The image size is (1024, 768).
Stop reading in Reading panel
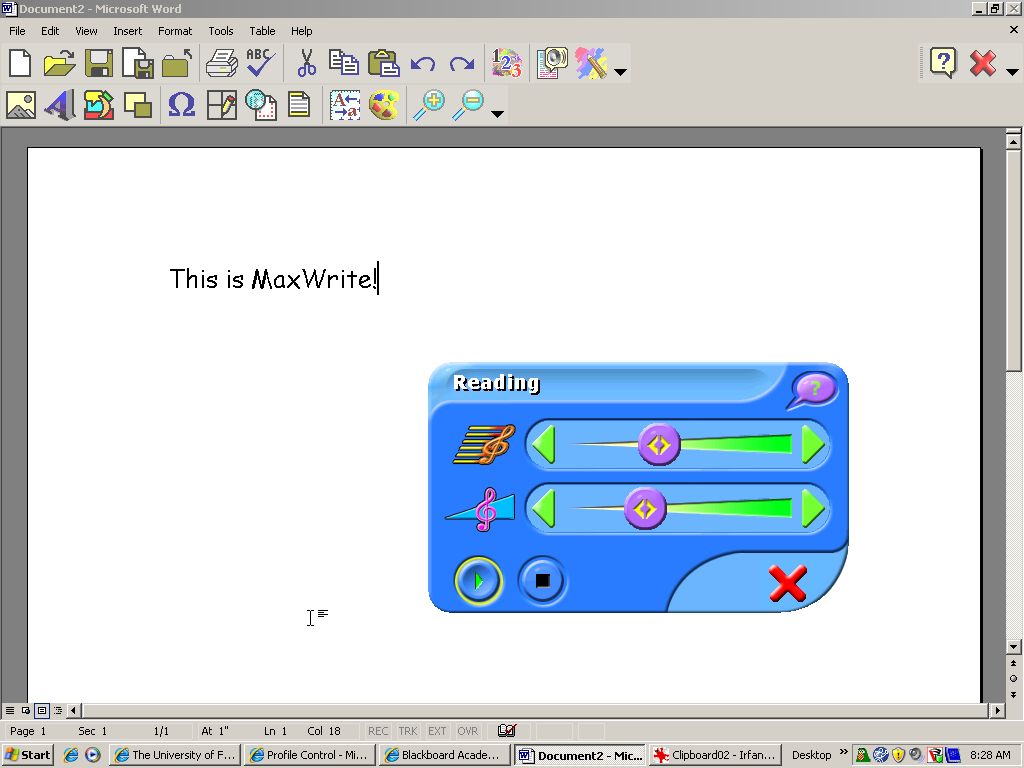[542, 581]
